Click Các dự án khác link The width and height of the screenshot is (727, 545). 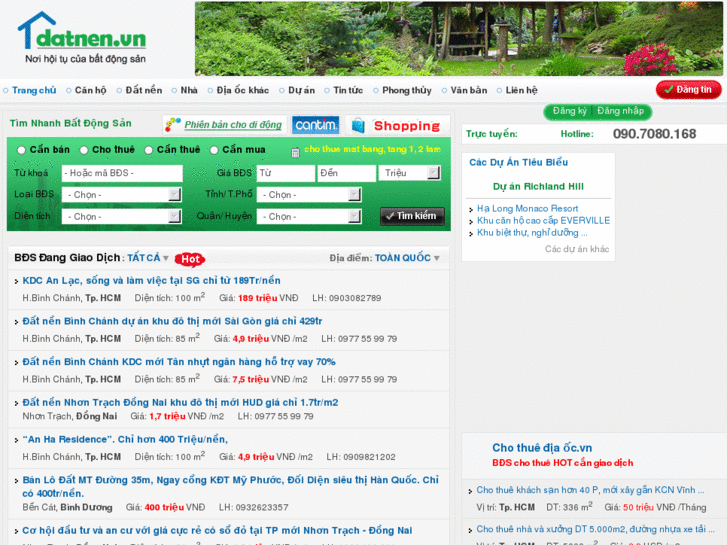[577, 249]
